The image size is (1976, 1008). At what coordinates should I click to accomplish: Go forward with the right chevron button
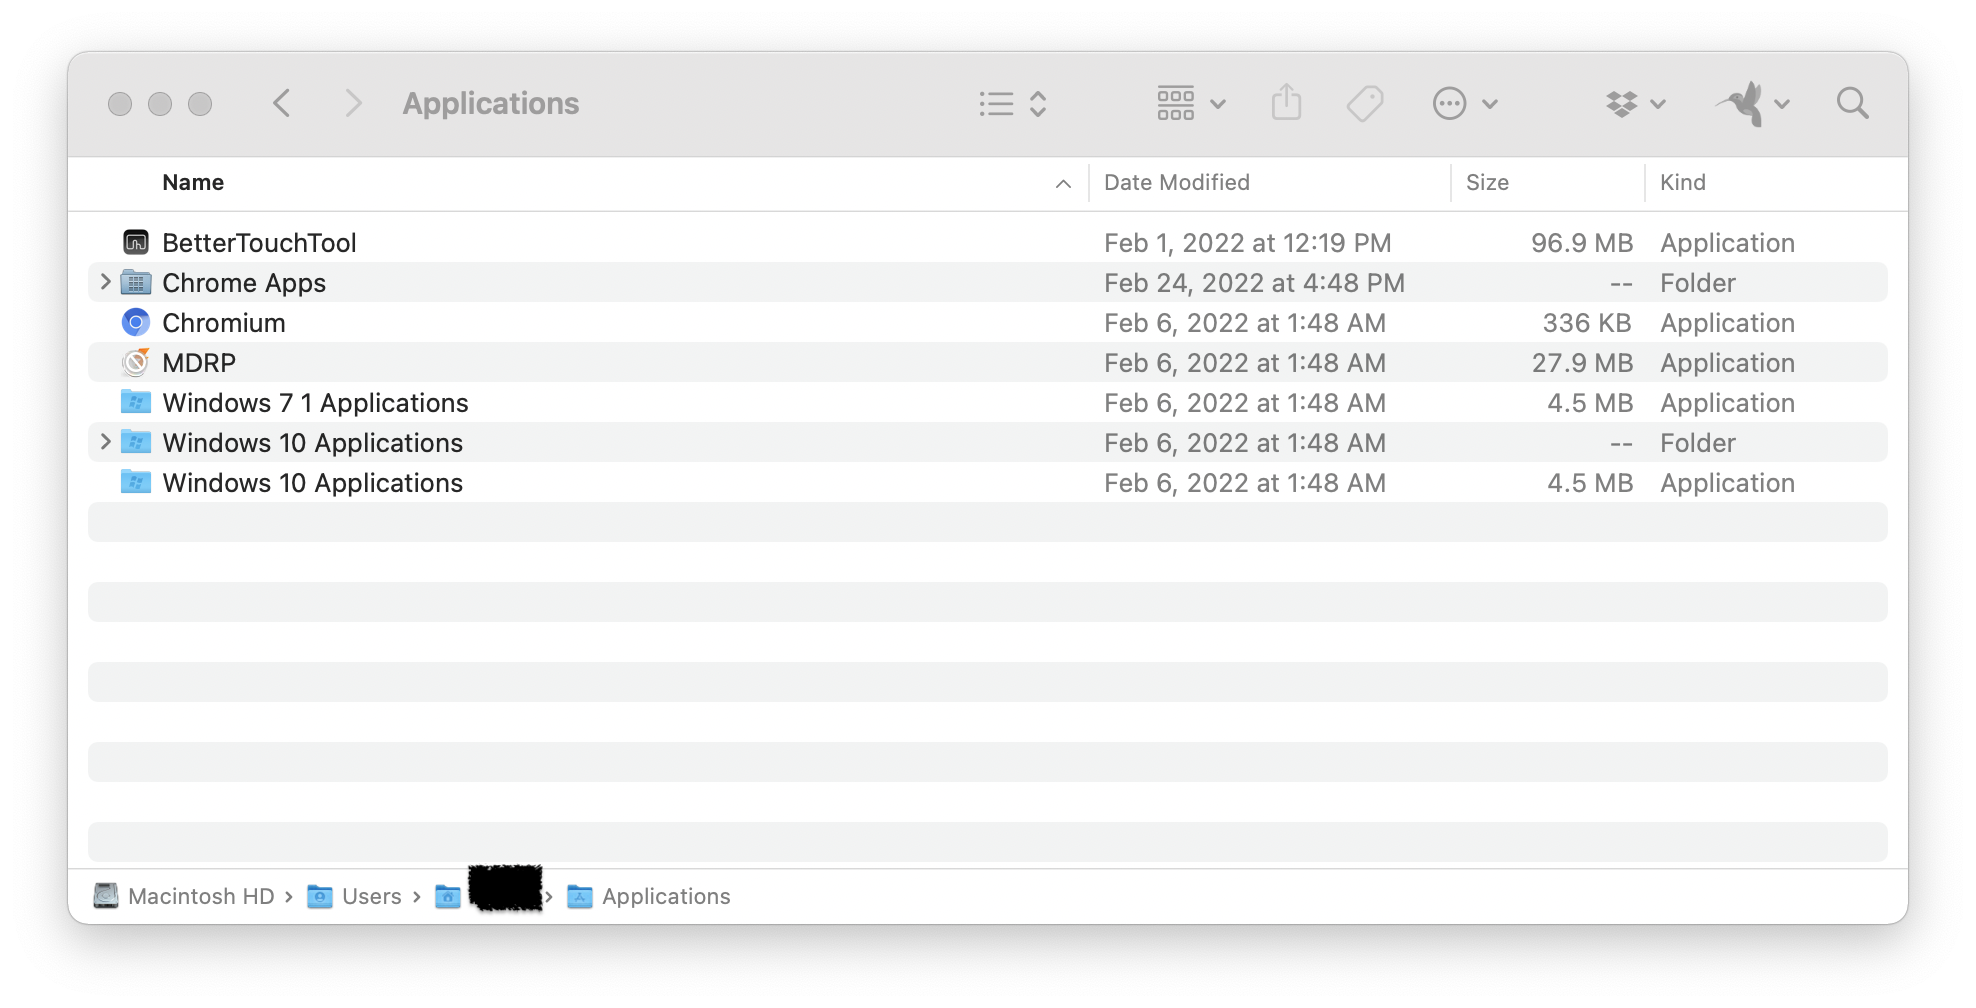352,103
